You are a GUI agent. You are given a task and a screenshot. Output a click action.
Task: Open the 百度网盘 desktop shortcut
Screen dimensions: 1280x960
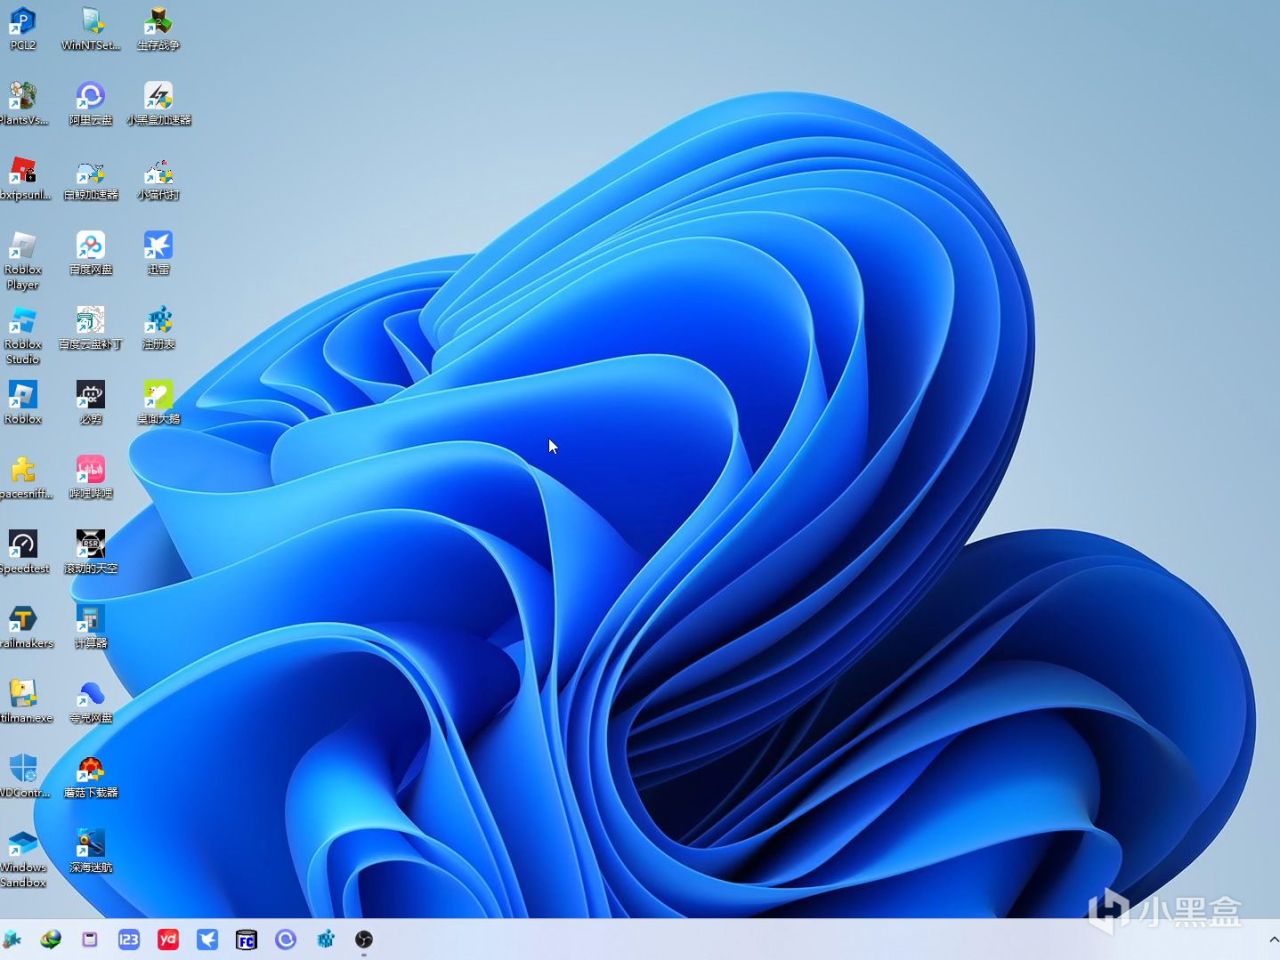pos(90,253)
